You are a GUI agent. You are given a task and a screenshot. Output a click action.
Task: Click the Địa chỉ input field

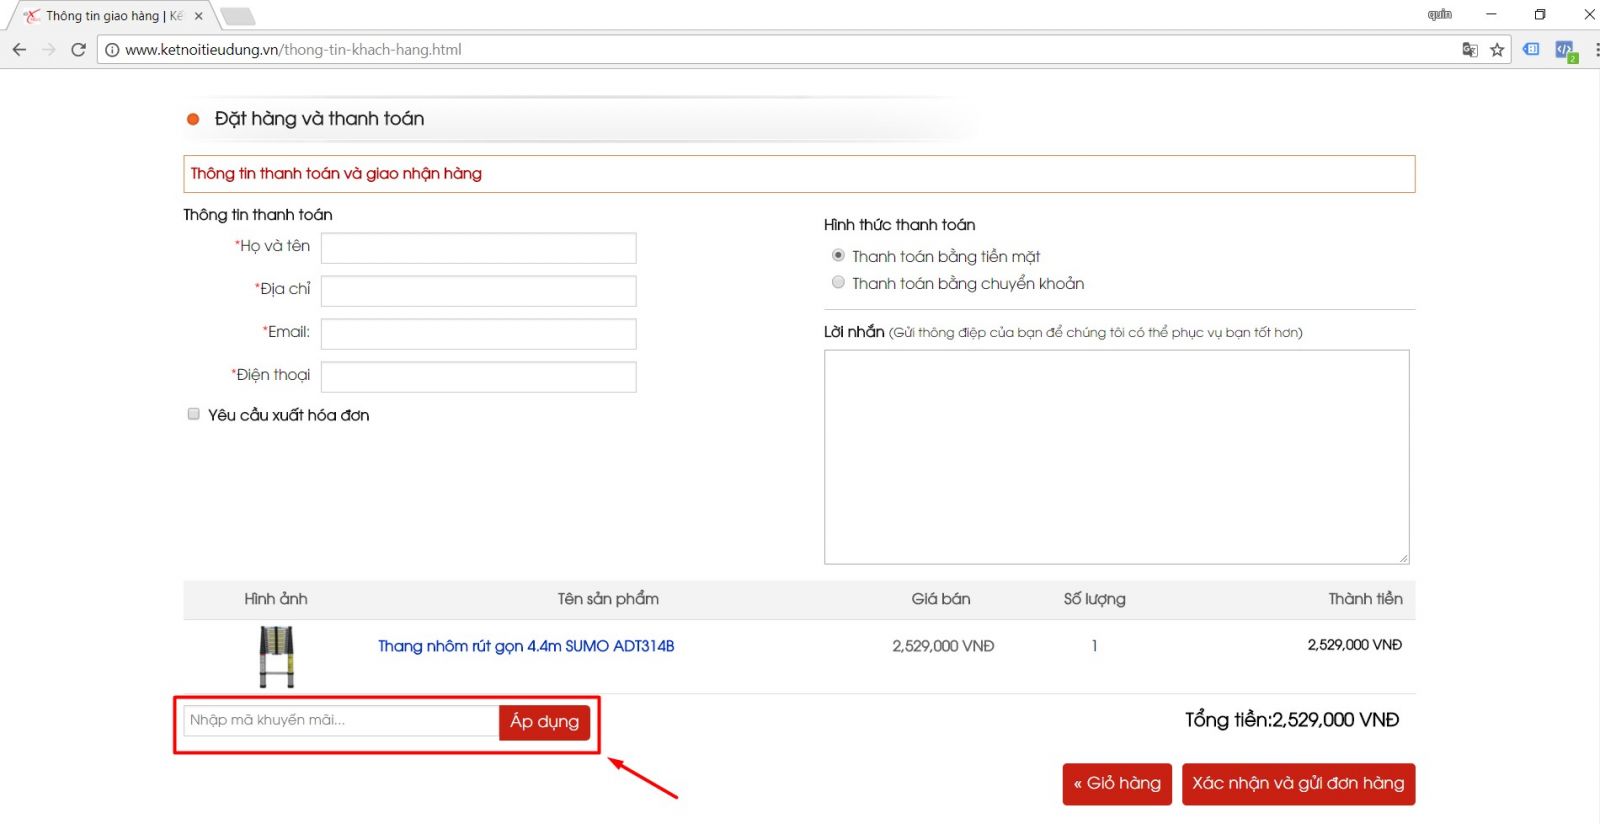point(478,291)
